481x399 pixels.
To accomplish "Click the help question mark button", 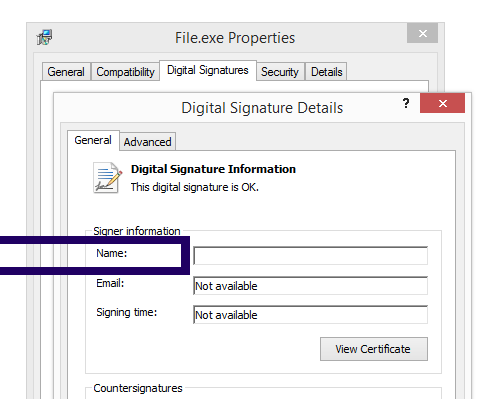I will point(406,103).
